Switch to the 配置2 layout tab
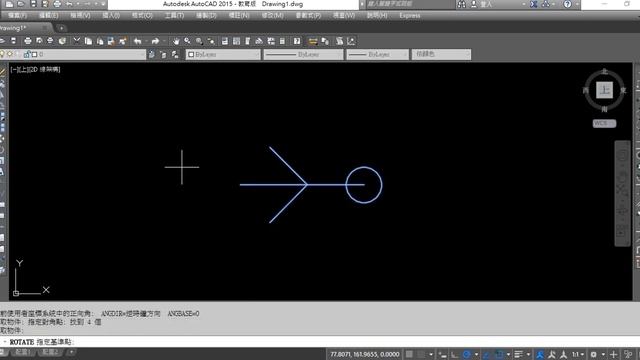The height and width of the screenshot is (360, 640). point(50,352)
